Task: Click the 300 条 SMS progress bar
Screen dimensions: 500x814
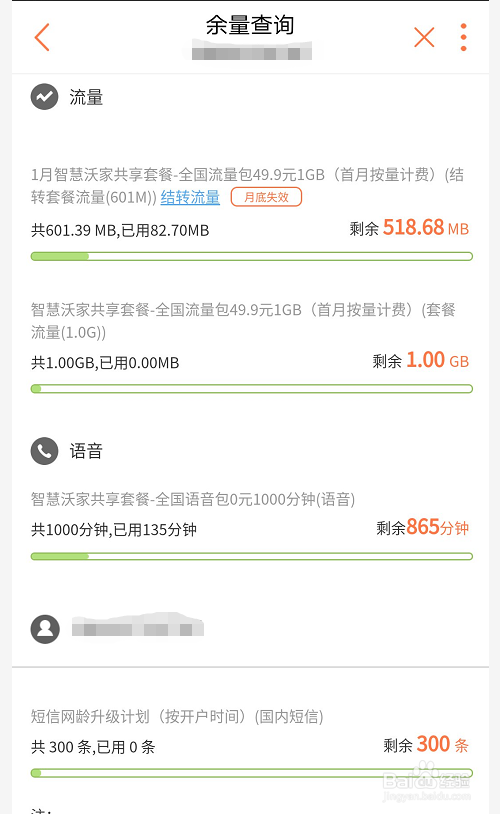Action: coord(252,774)
